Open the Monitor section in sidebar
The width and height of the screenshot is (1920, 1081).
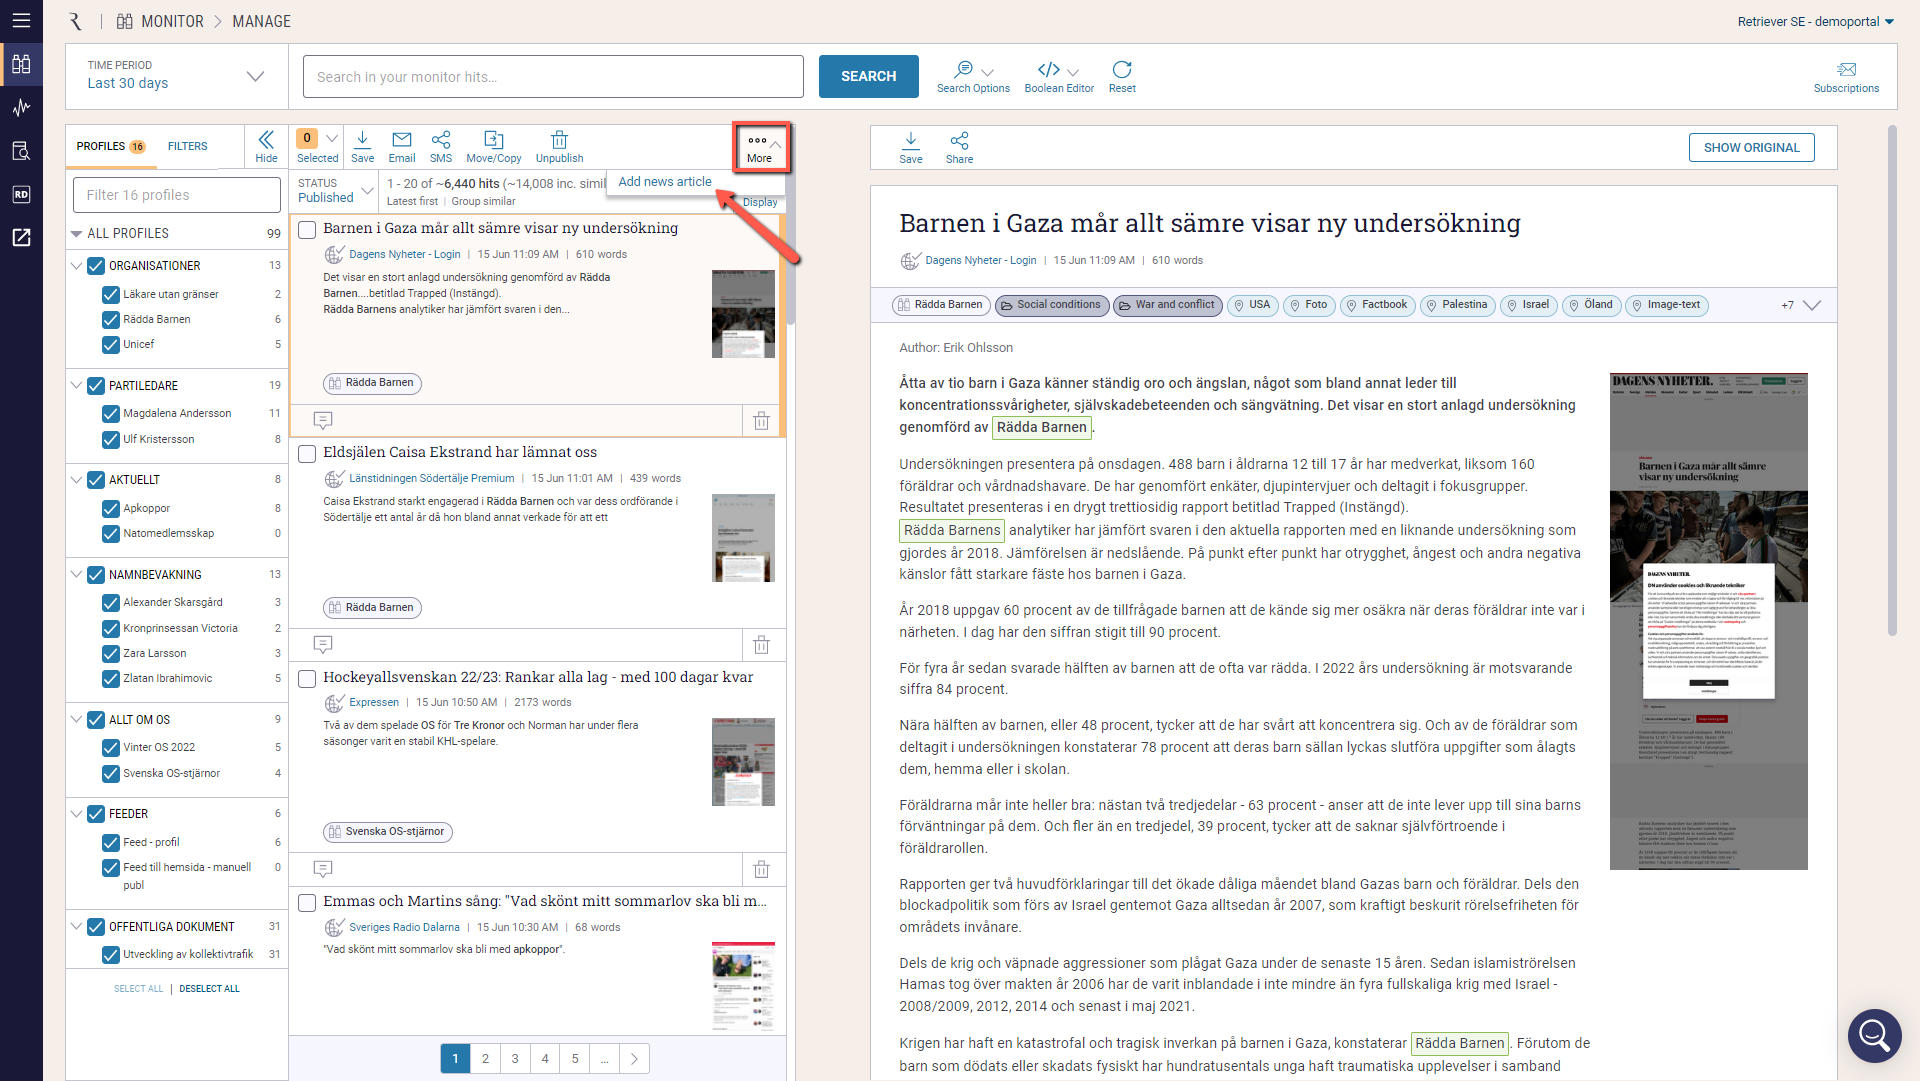(21, 65)
